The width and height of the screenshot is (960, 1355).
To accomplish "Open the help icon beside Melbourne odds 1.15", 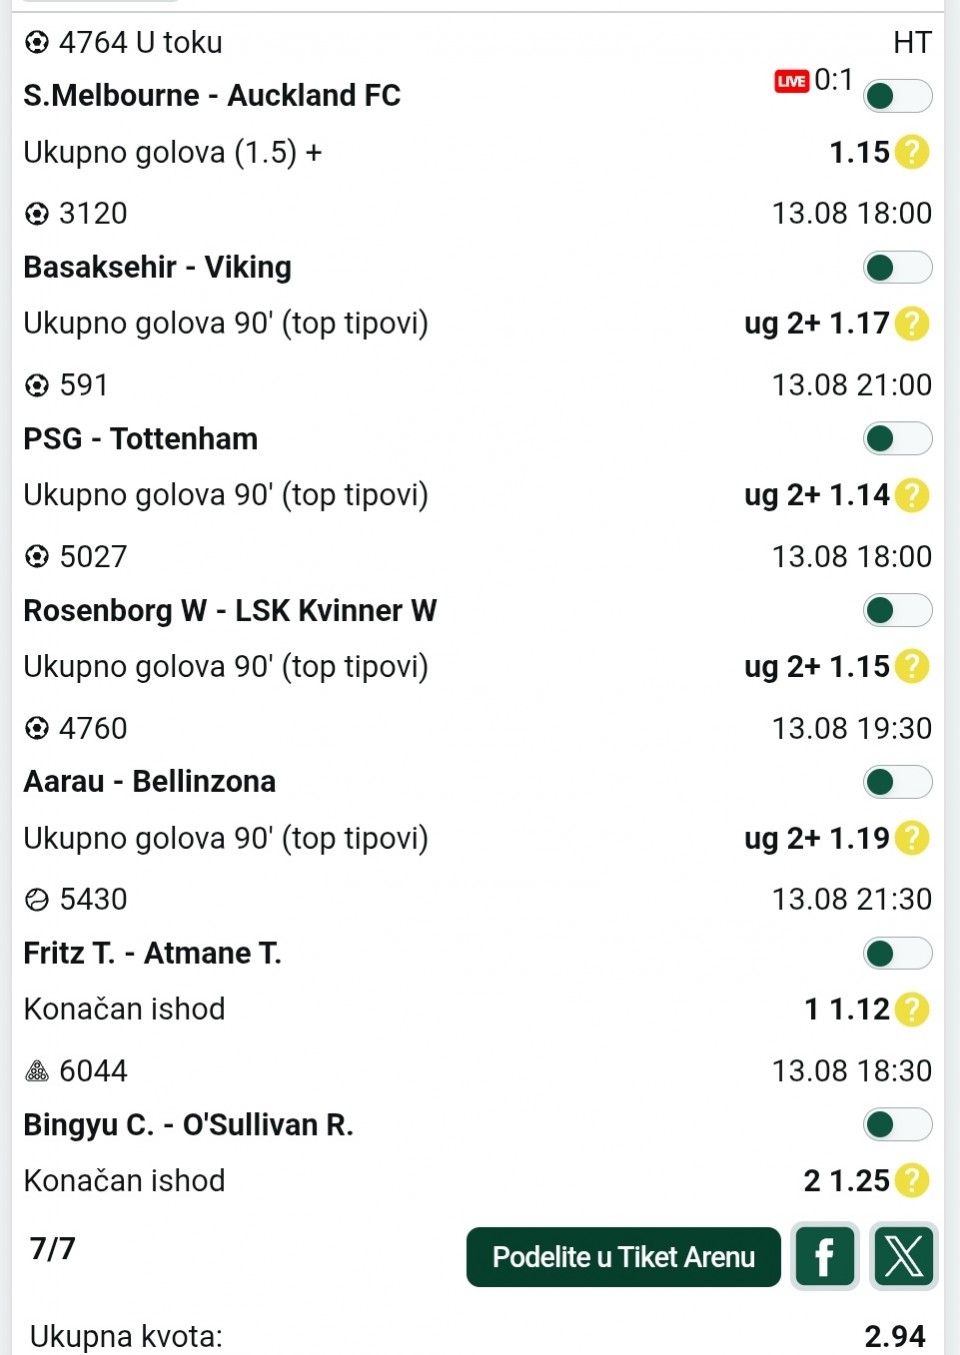I will 911,152.
